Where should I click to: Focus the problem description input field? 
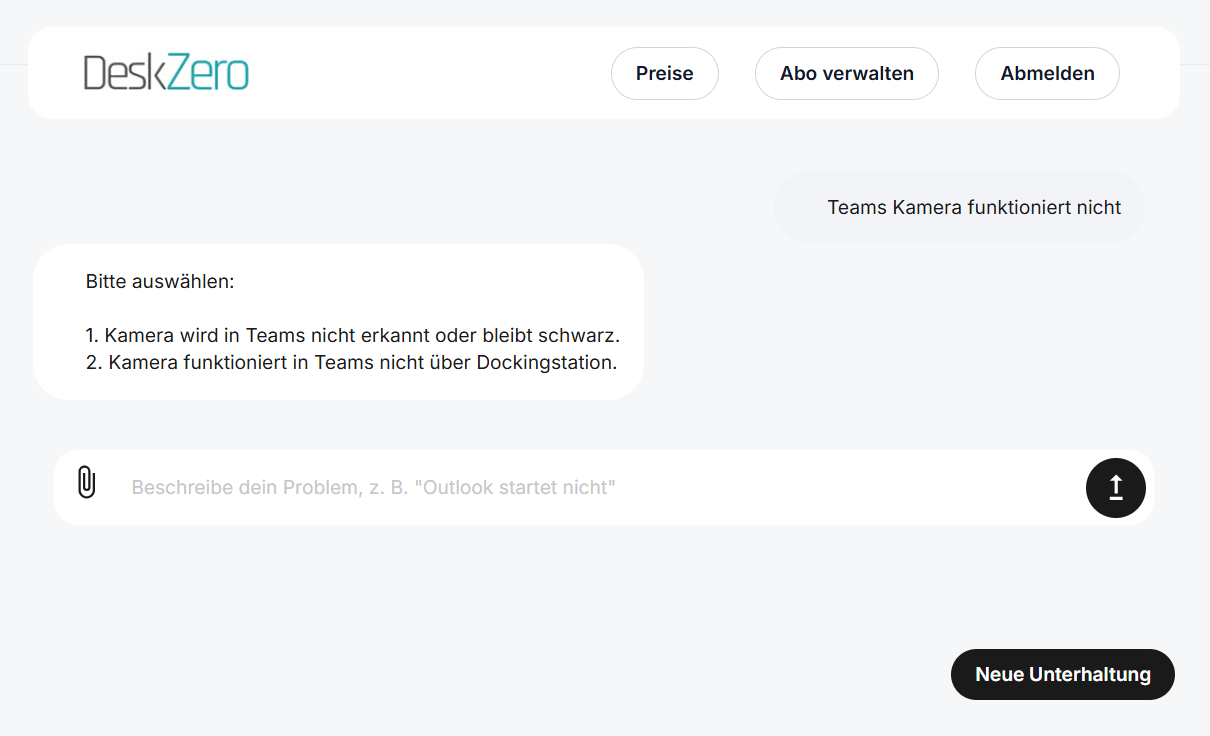click(600, 487)
